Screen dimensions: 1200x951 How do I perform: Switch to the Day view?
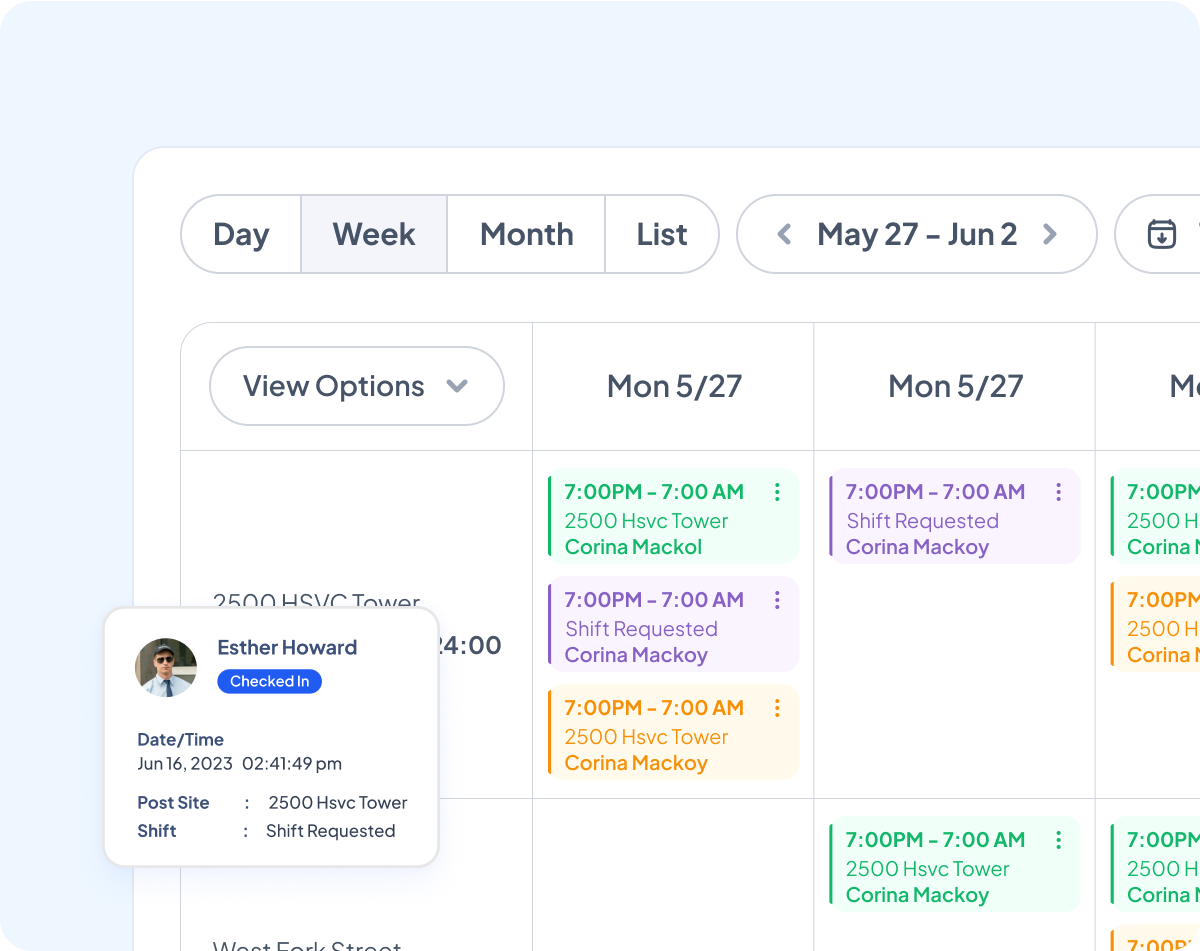pyautogui.click(x=241, y=234)
